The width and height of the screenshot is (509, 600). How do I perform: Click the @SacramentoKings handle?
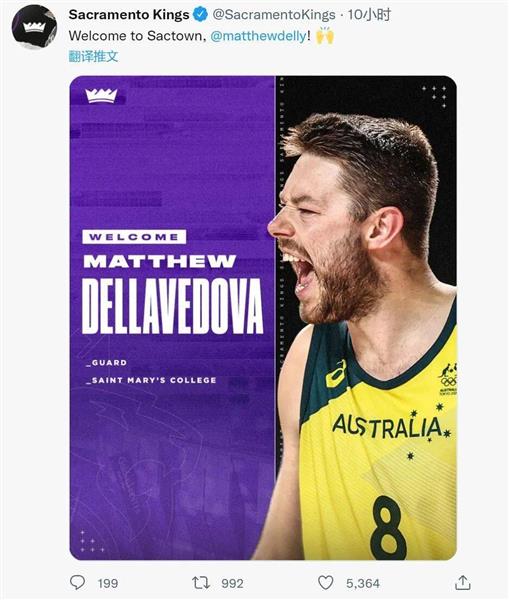pos(274,15)
